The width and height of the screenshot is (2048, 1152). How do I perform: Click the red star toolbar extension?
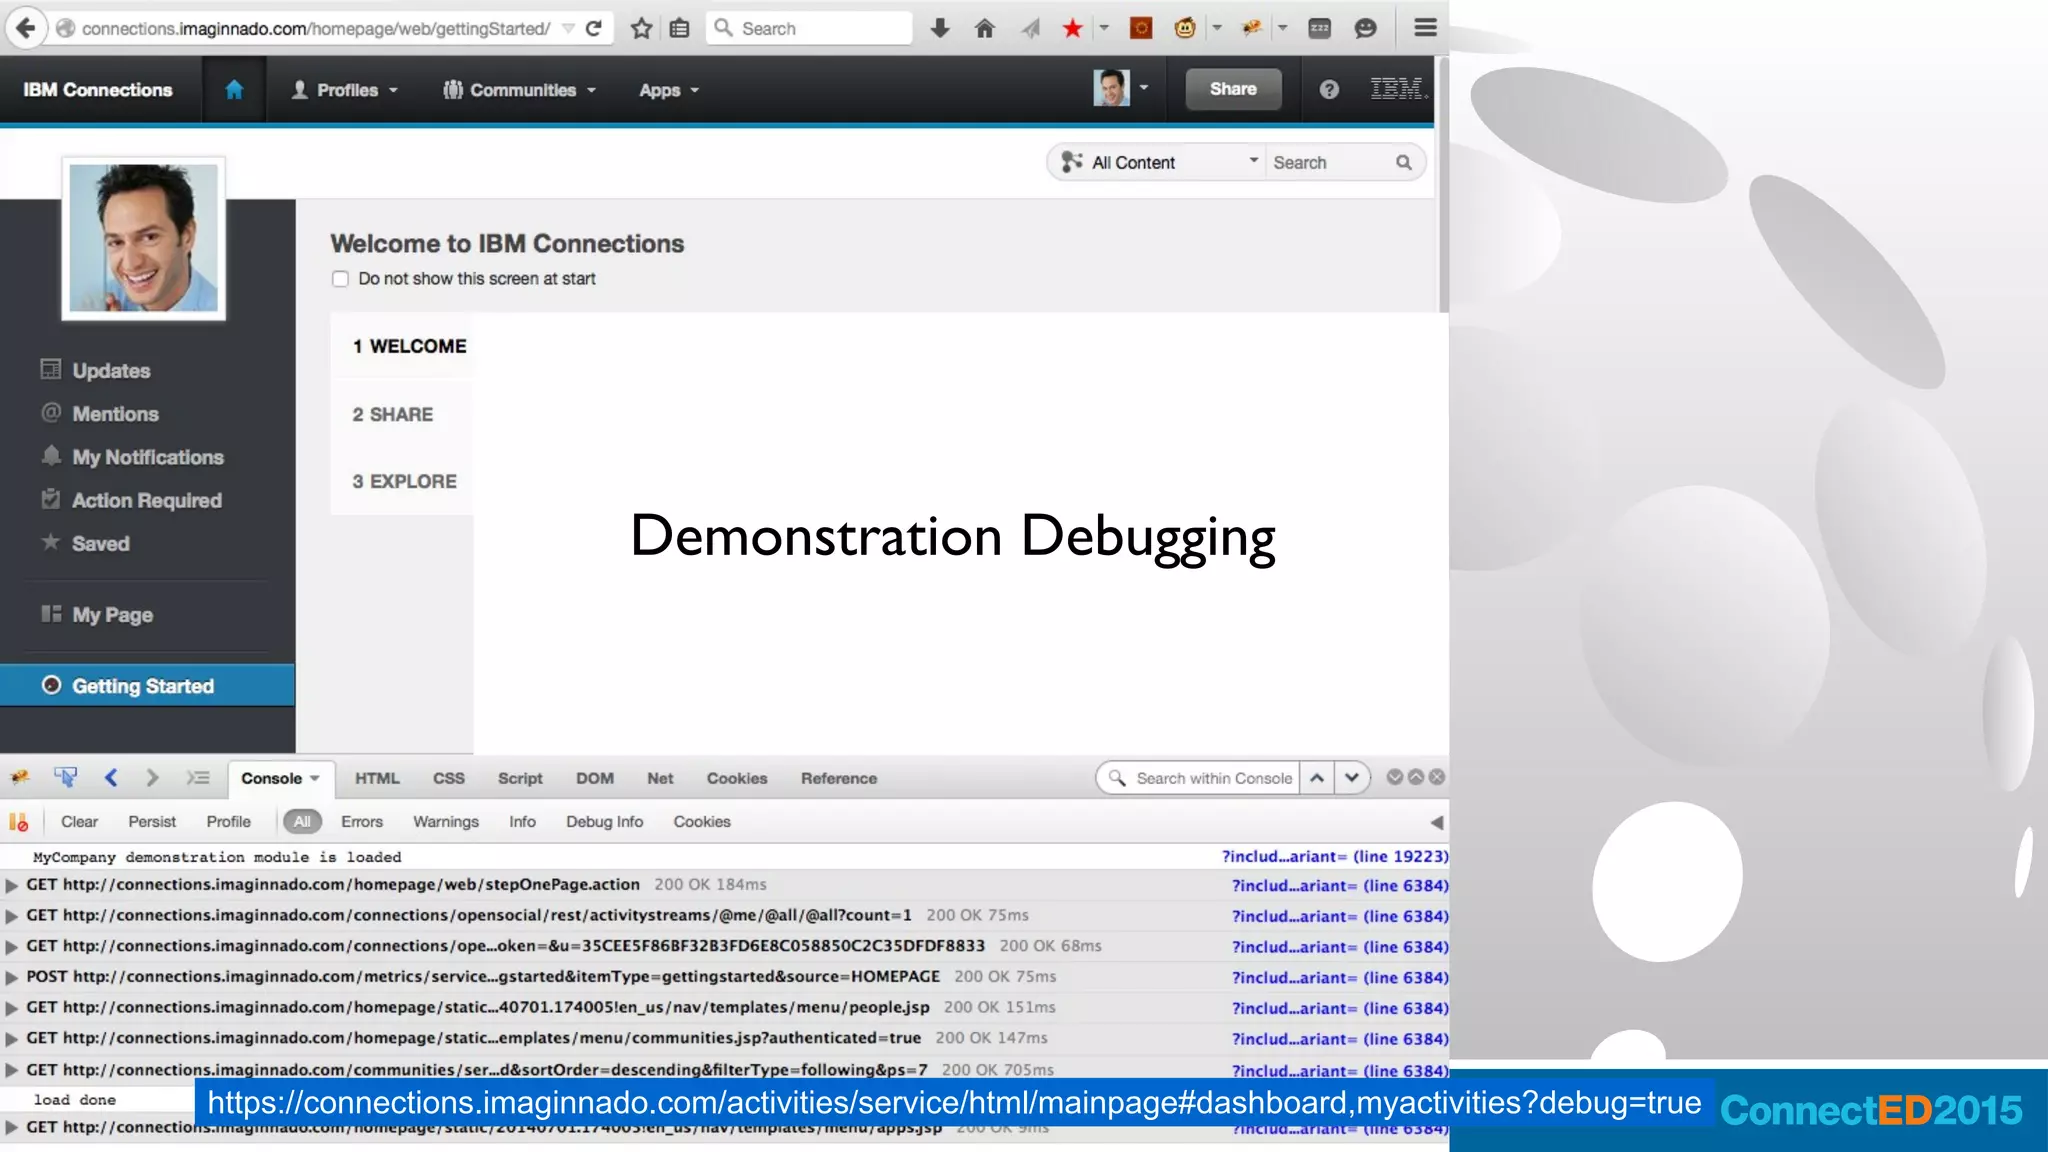click(1073, 28)
